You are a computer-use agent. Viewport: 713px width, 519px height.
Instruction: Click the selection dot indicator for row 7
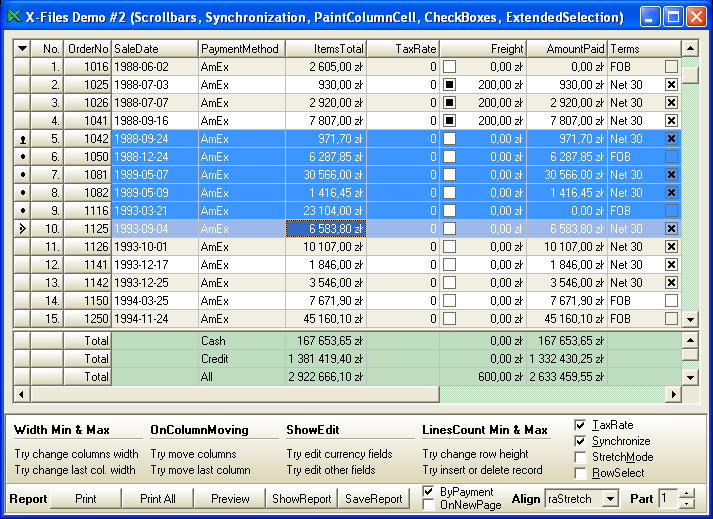click(23, 175)
